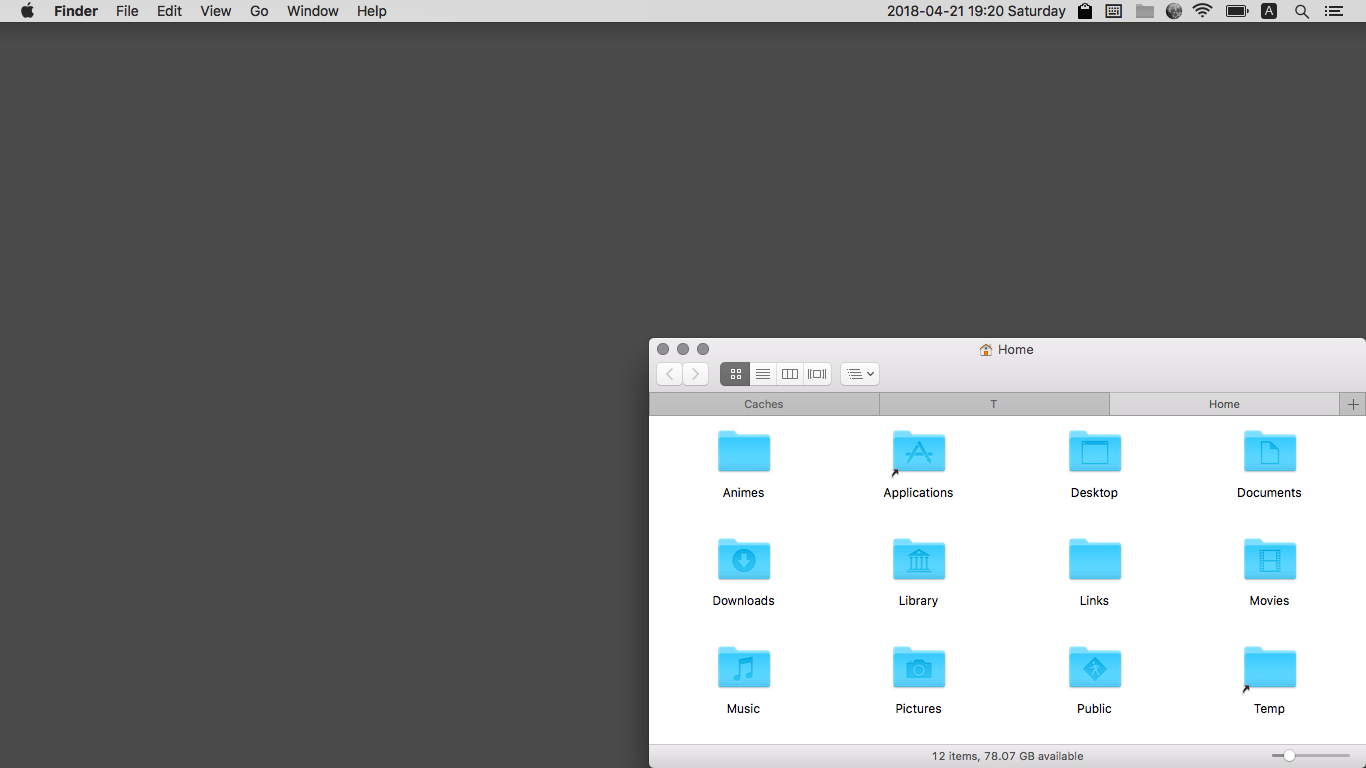Enable Cover Flow view mode
Viewport: 1366px width, 768px height.
tap(817, 374)
